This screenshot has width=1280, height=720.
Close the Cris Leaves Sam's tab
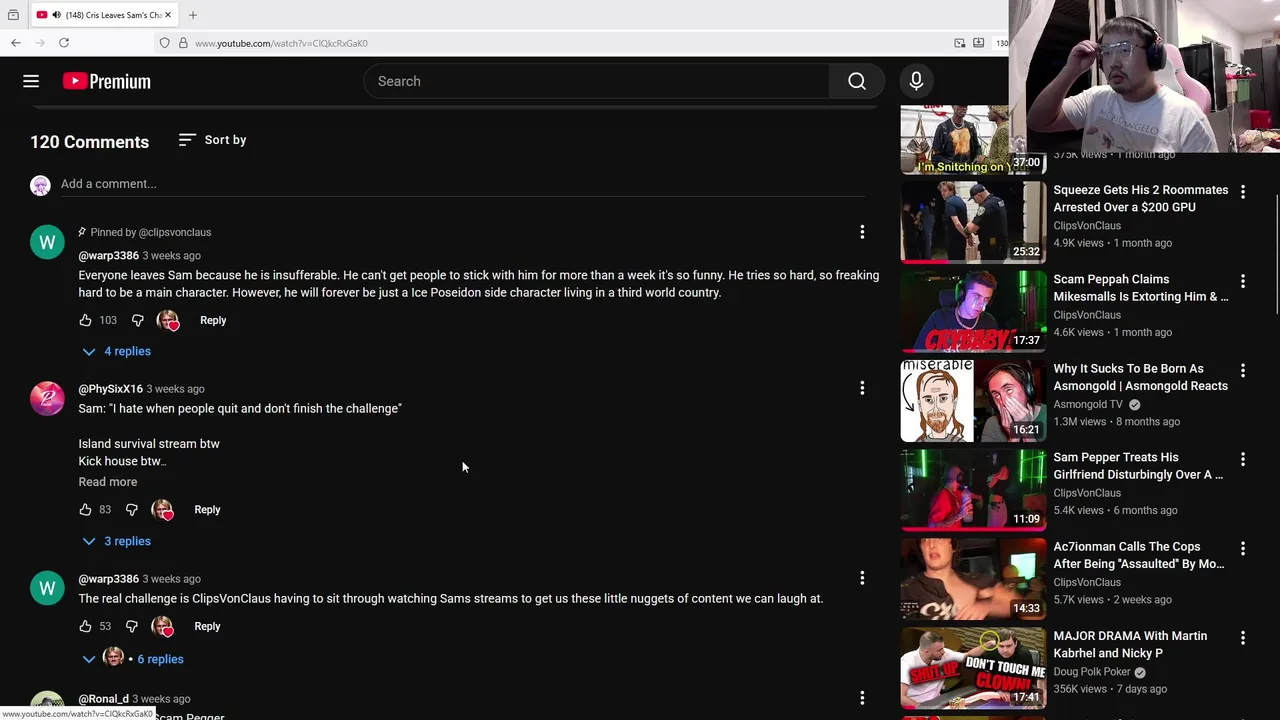pyautogui.click(x=169, y=15)
